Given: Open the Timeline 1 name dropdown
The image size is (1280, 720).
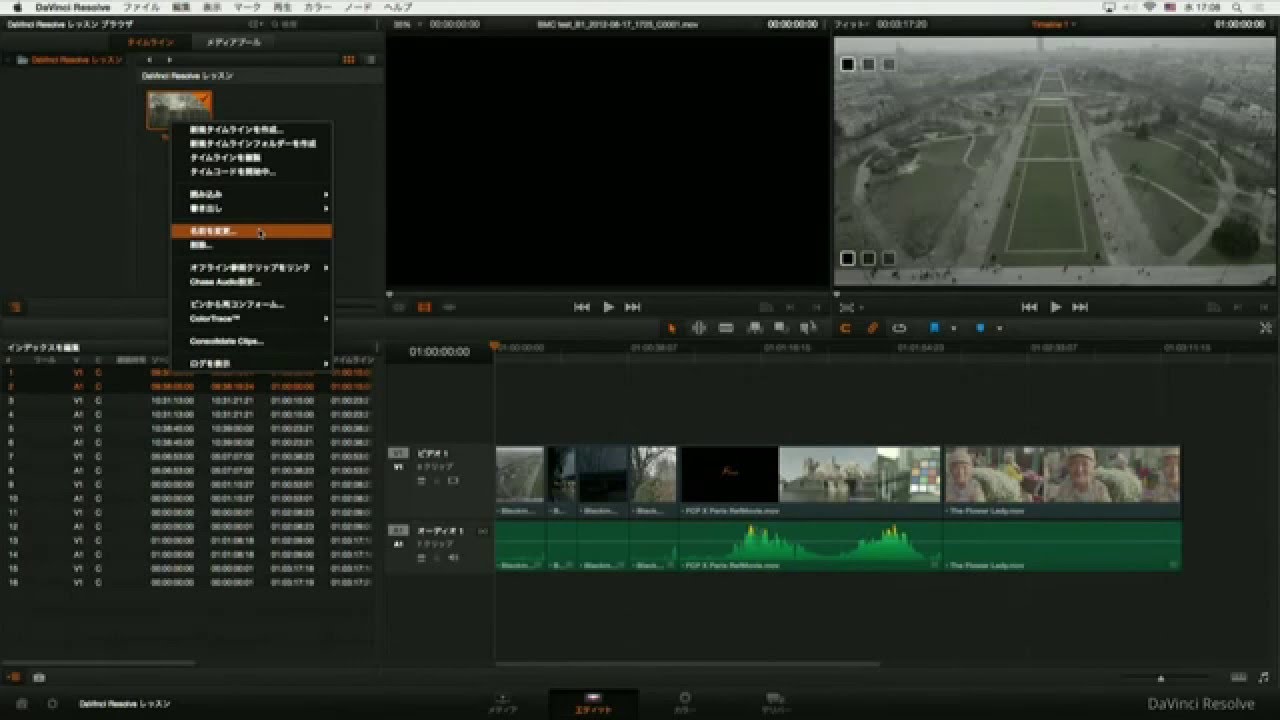Looking at the screenshot, I should [1052, 23].
